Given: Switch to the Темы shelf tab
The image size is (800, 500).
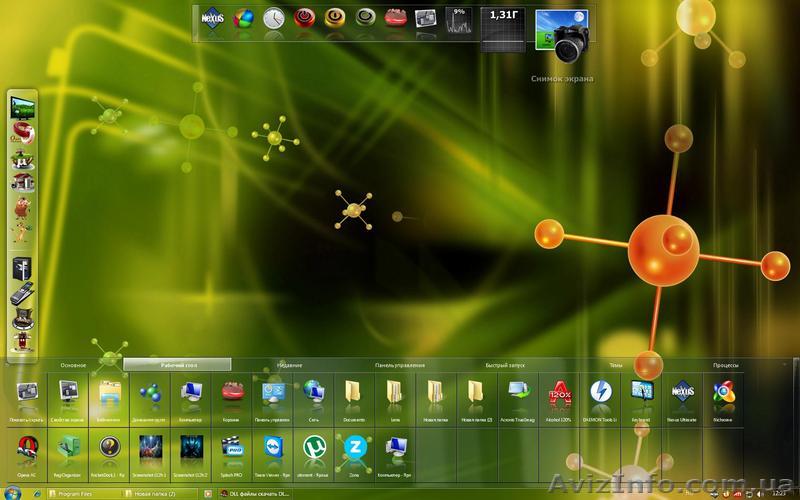Looking at the screenshot, I should 616,365.
